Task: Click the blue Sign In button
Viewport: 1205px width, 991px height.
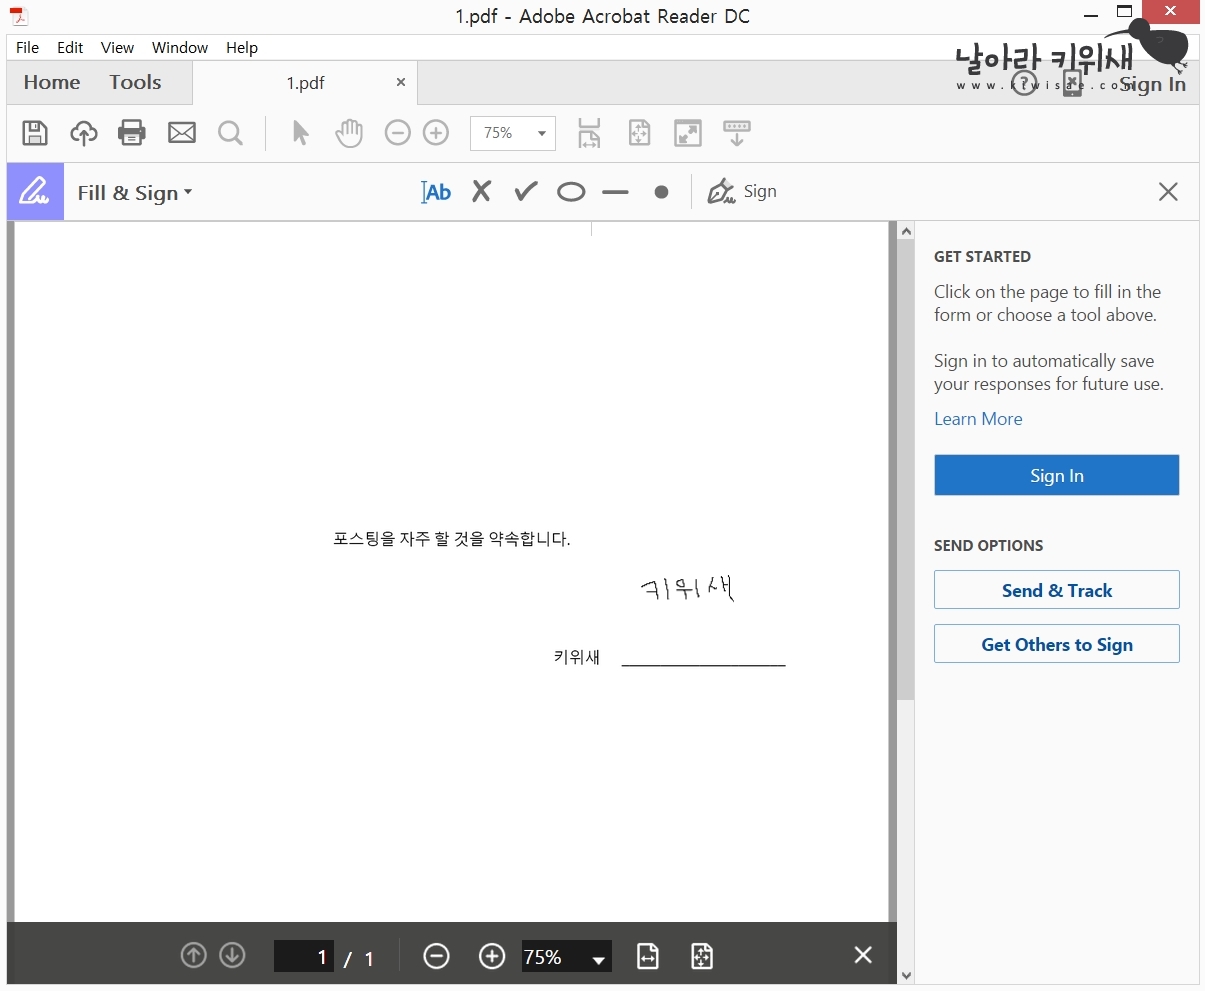Action: point(1057,475)
